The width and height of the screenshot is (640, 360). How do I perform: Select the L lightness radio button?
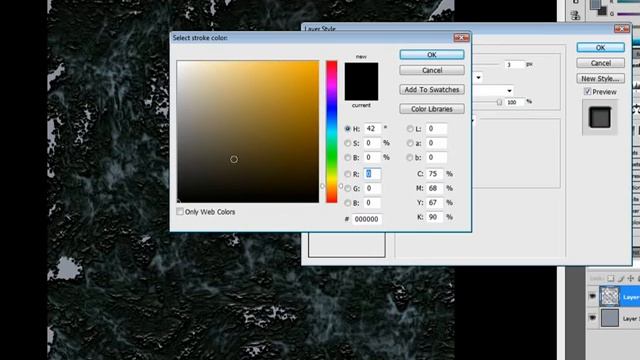tap(410, 129)
